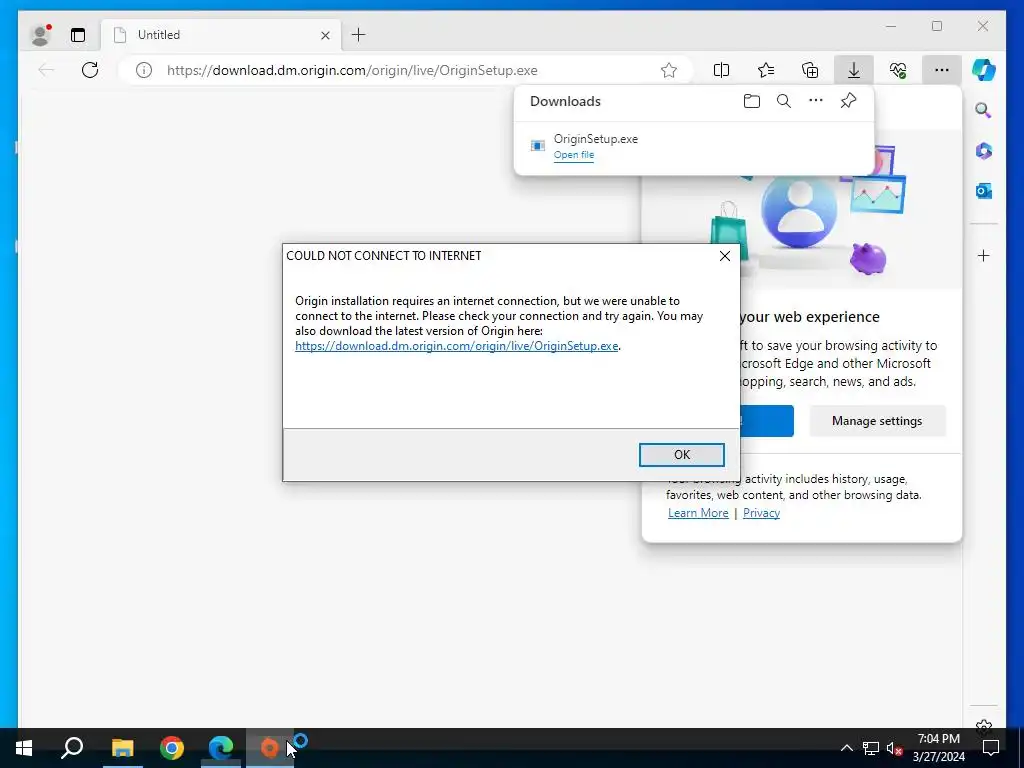Click OK in the error dialog
The image size is (1024, 768).
pos(682,455)
